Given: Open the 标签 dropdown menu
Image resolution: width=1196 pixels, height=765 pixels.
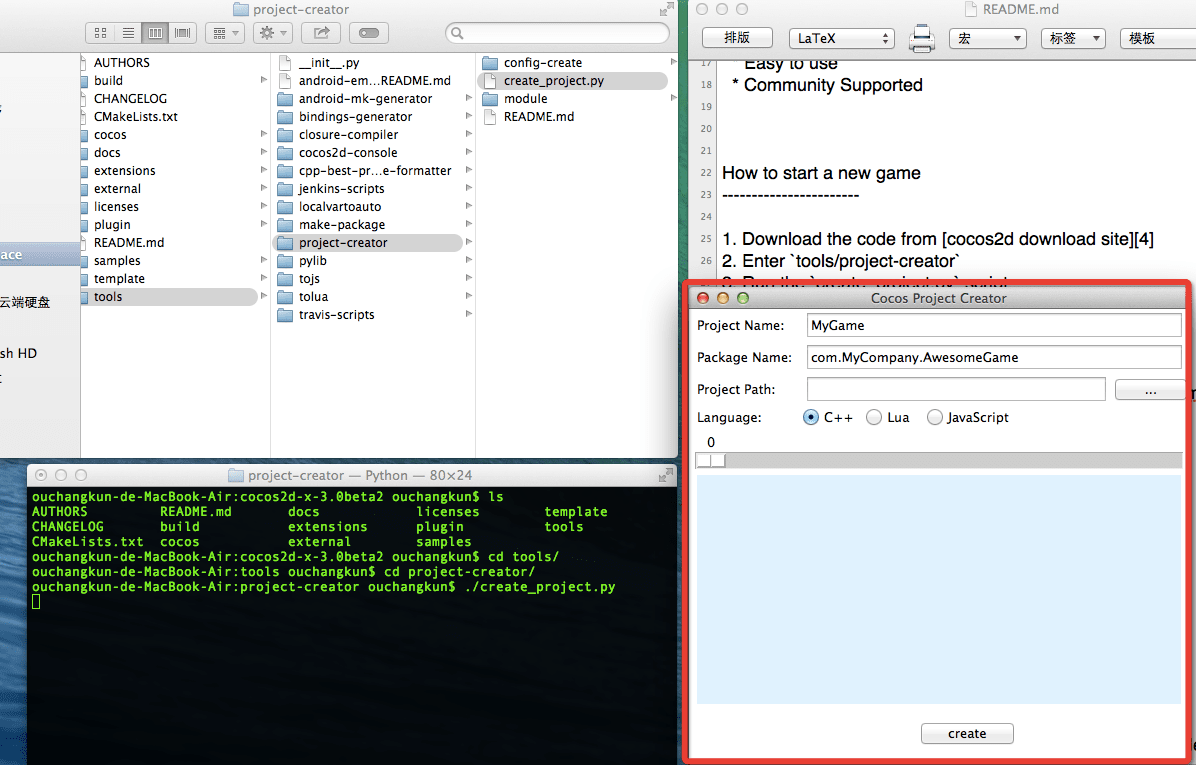Looking at the screenshot, I should (1072, 39).
